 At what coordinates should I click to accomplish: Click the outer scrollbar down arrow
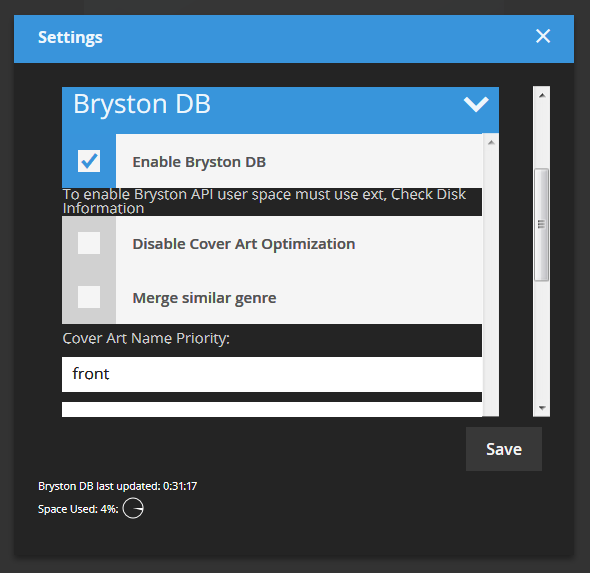[542, 408]
